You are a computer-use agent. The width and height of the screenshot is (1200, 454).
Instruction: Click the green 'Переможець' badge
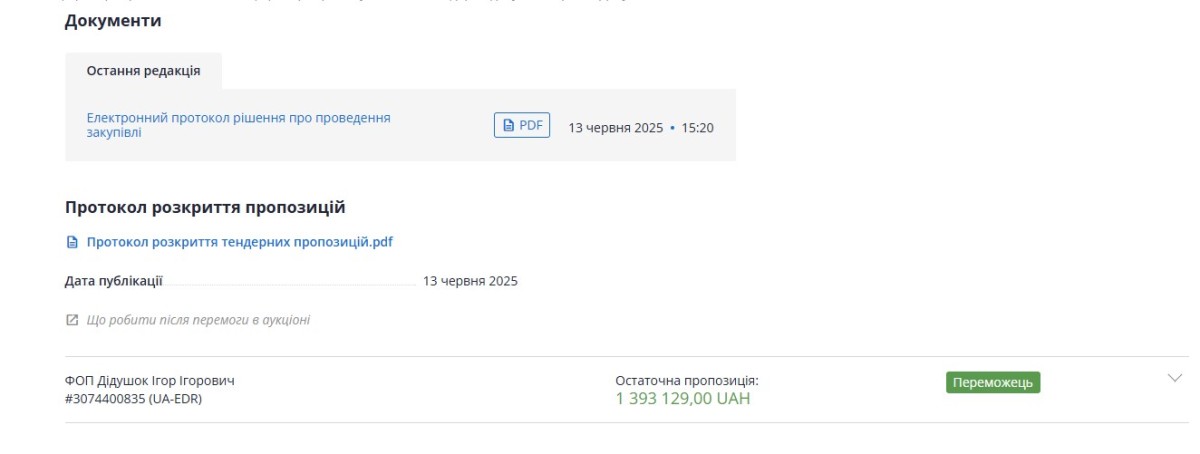click(993, 383)
